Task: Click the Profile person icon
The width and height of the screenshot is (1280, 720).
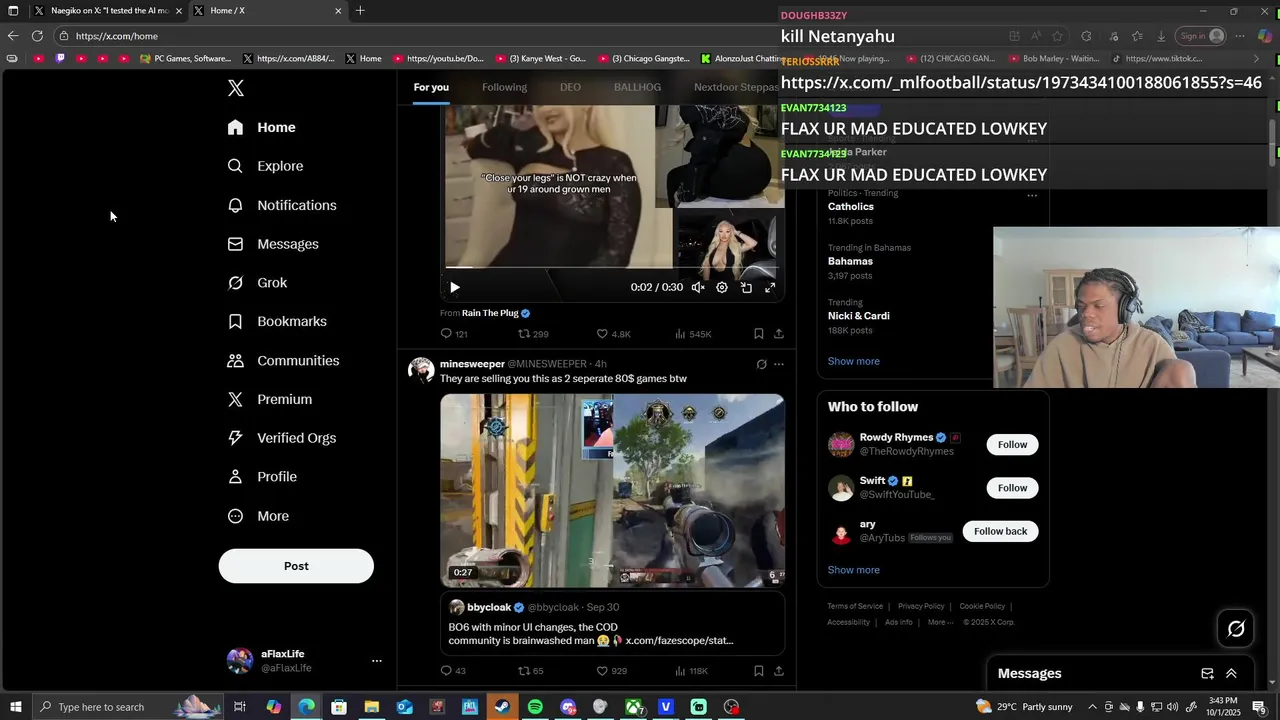Action: pyautogui.click(x=235, y=477)
